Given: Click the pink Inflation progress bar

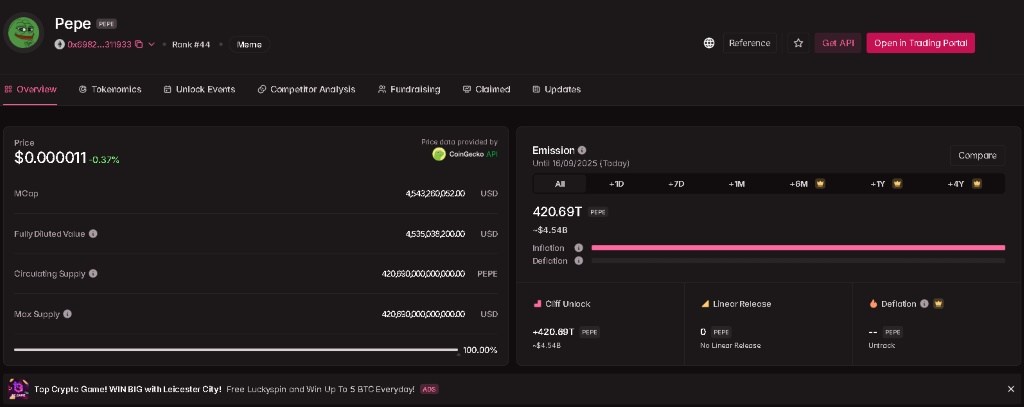Looking at the screenshot, I should 798,248.
